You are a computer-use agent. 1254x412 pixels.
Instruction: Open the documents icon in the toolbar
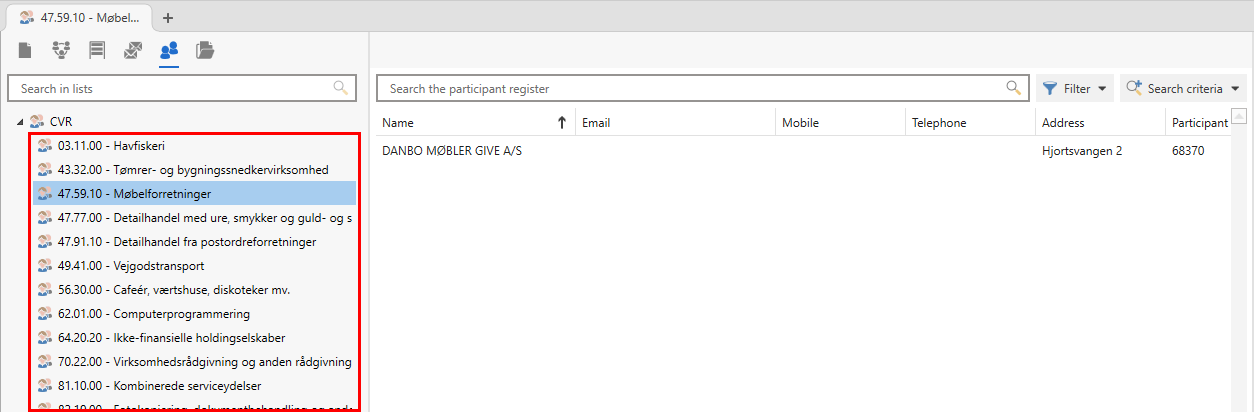(25, 50)
